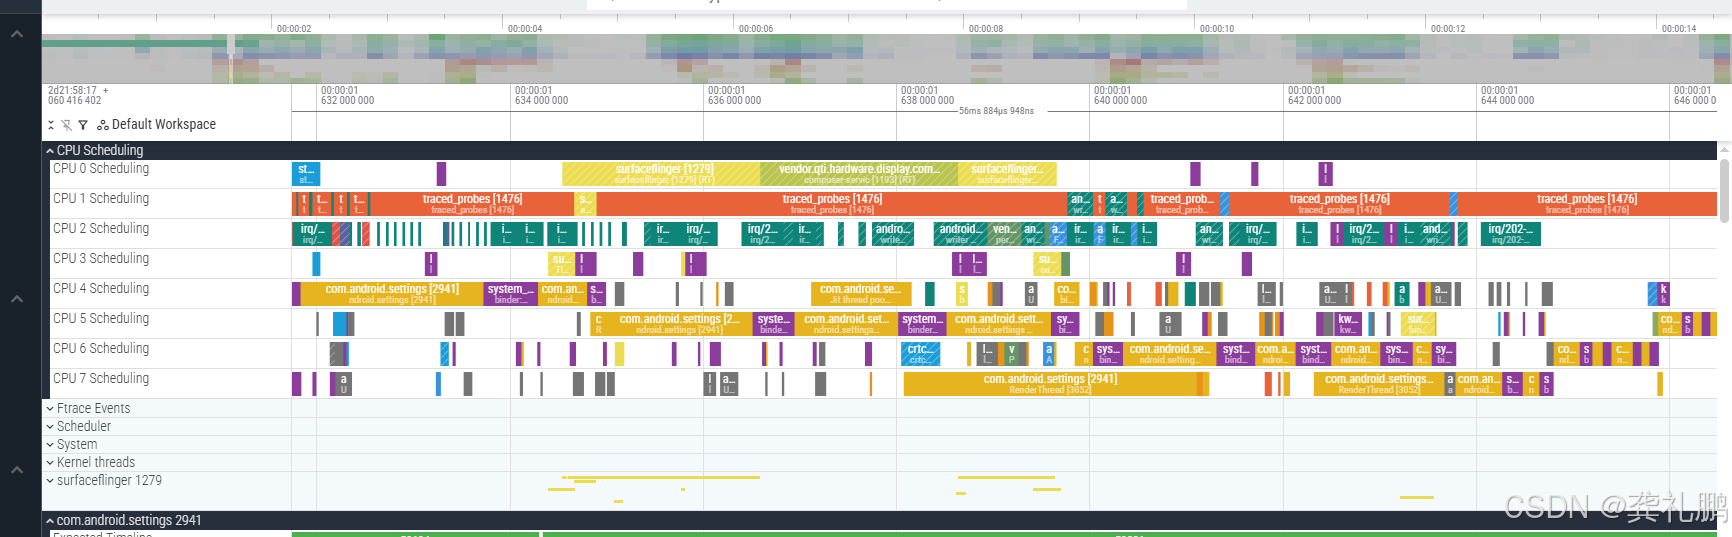Select the CPU 3 Scheduling track label
The width and height of the screenshot is (1732, 537).
[101, 259]
